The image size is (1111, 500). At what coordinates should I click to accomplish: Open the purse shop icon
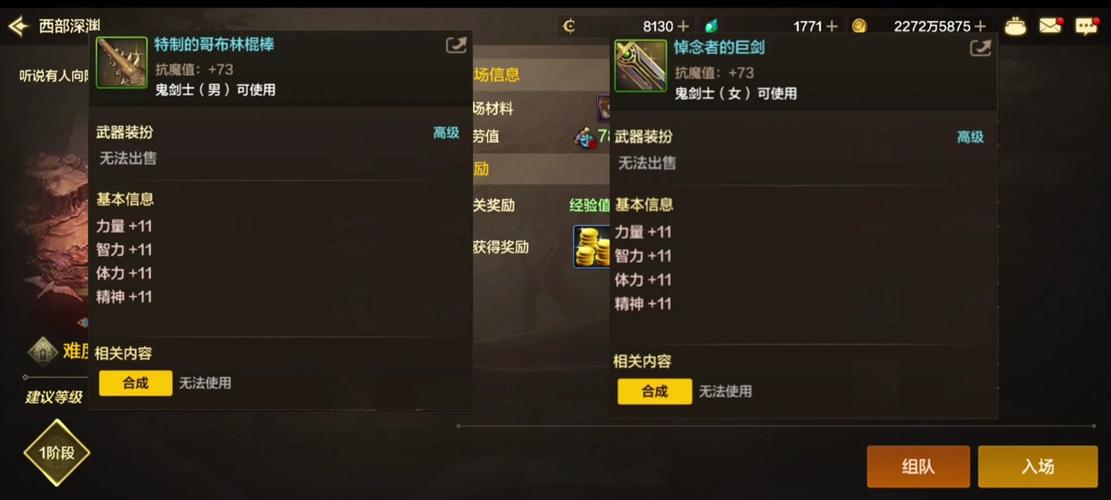tap(1015, 26)
